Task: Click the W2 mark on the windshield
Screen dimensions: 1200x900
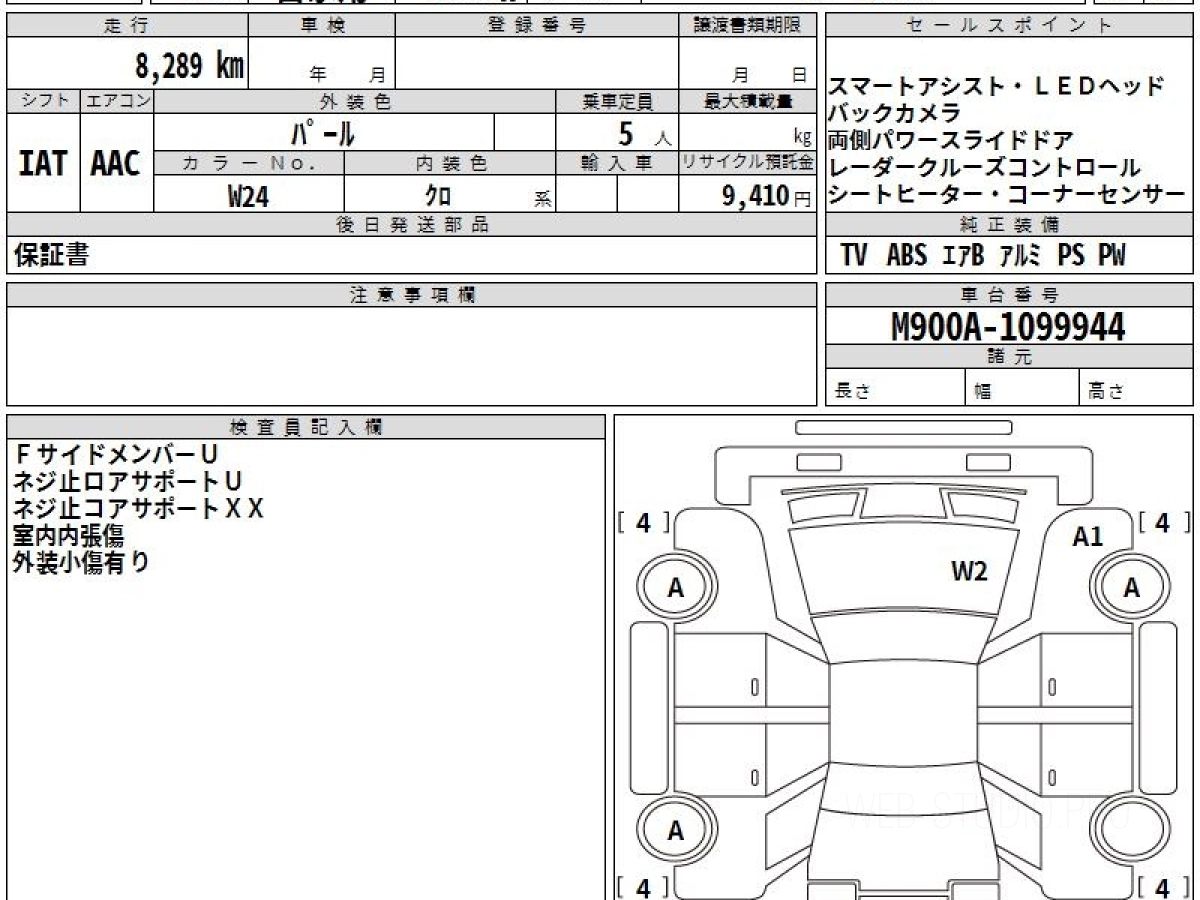Action: coord(969,571)
